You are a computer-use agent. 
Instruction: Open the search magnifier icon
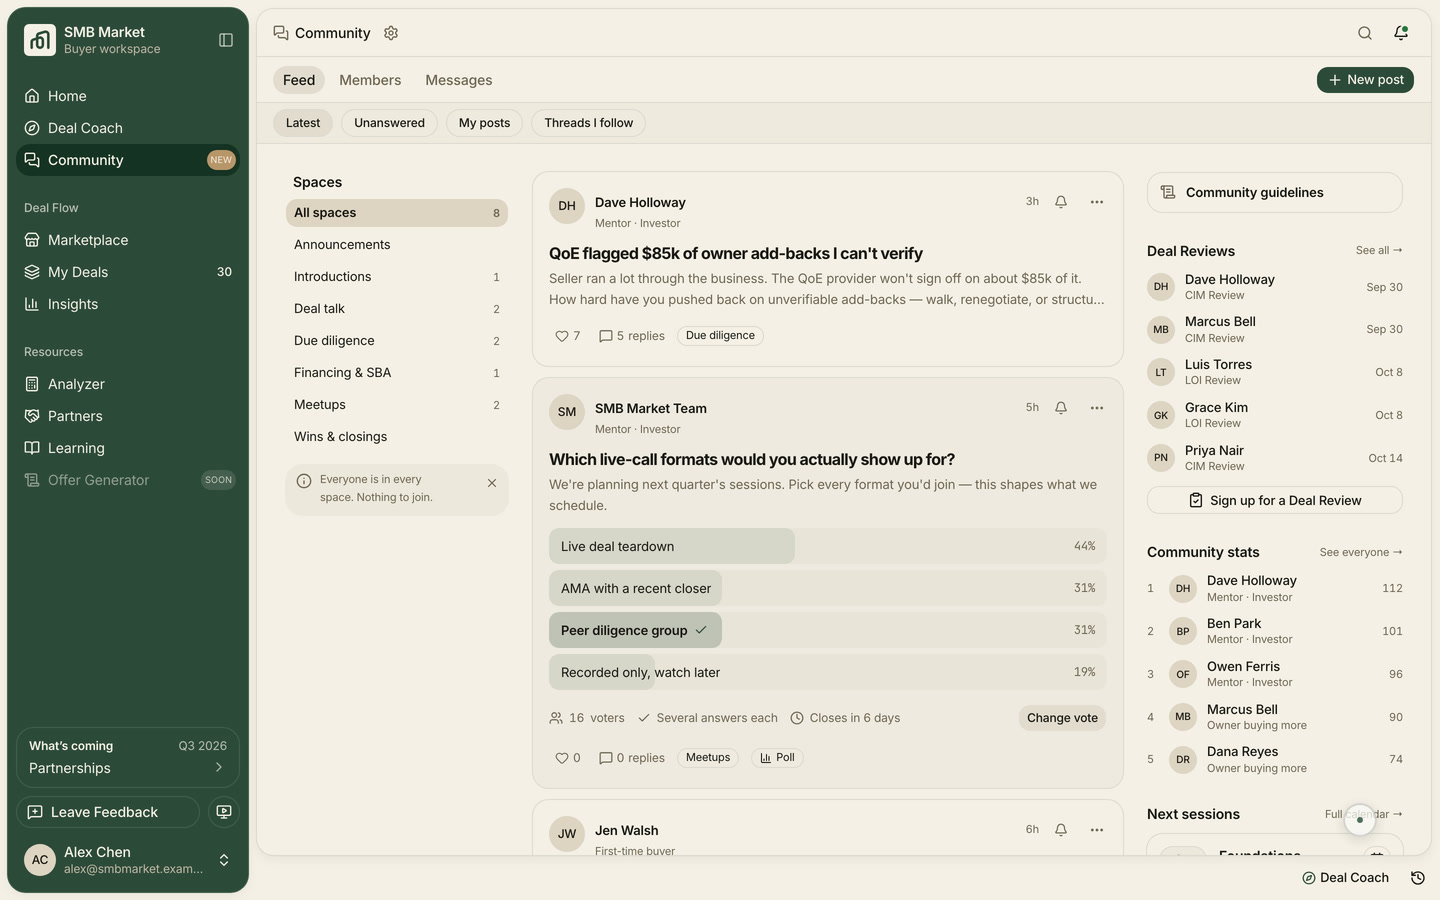tap(1365, 33)
